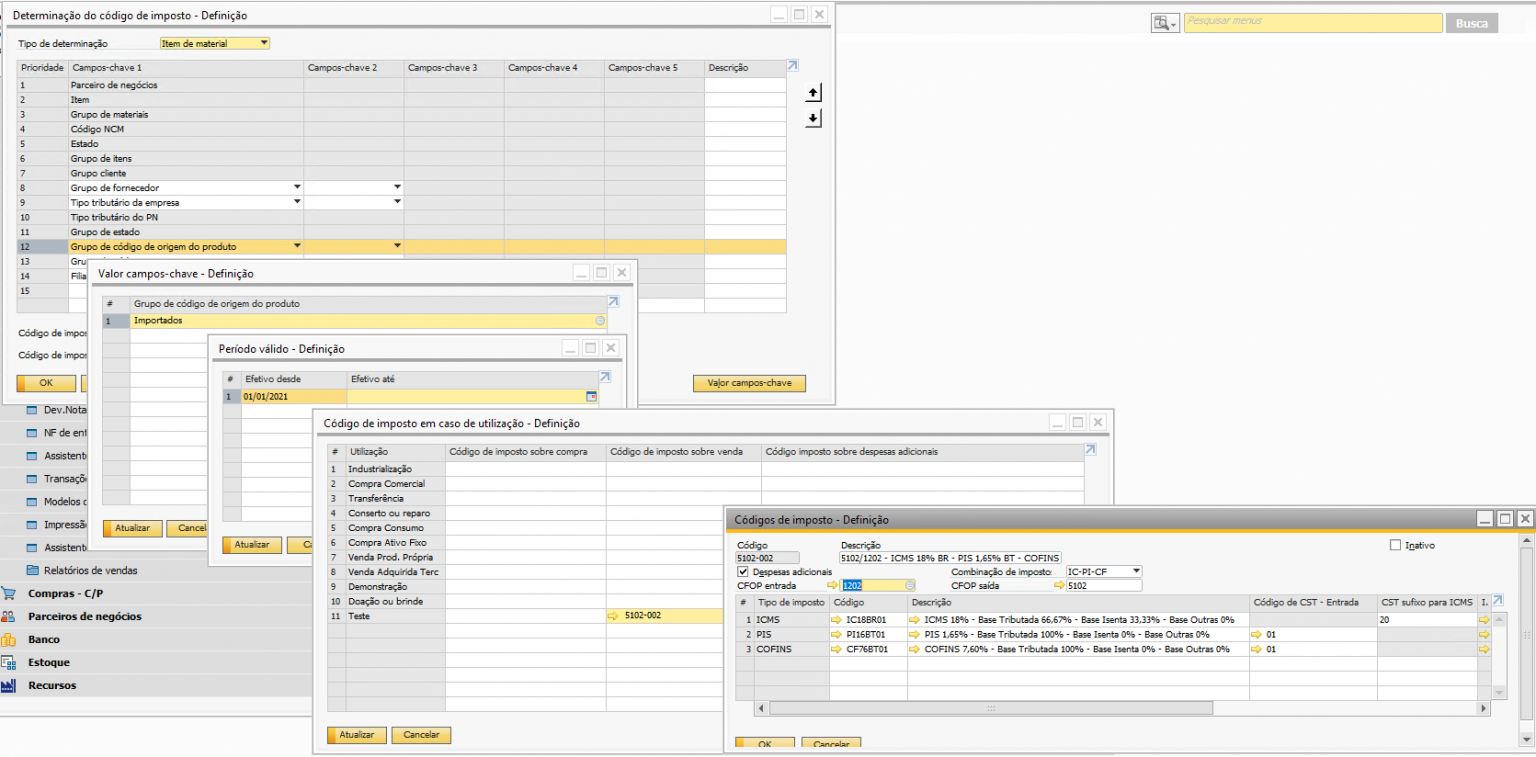Open the Tipo de determinação dropdown

(x=264, y=43)
